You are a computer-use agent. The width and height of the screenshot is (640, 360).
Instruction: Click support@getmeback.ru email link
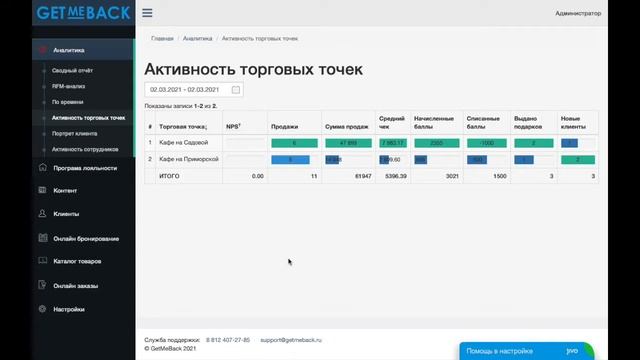pyautogui.click(x=291, y=340)
